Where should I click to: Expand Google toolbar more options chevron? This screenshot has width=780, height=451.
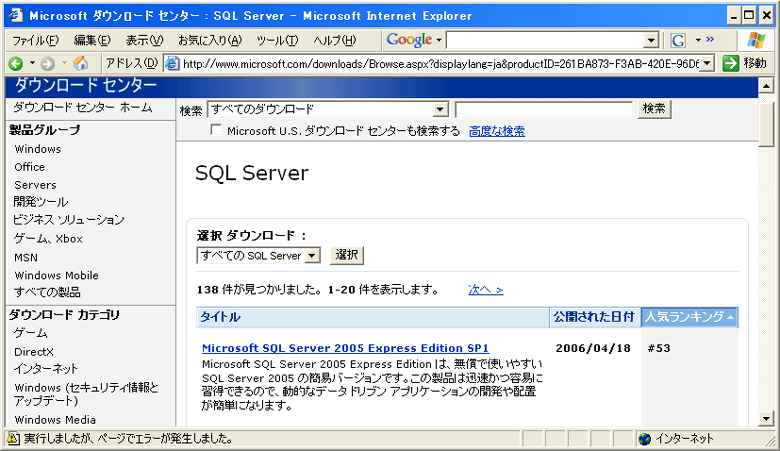coord(710,39)
